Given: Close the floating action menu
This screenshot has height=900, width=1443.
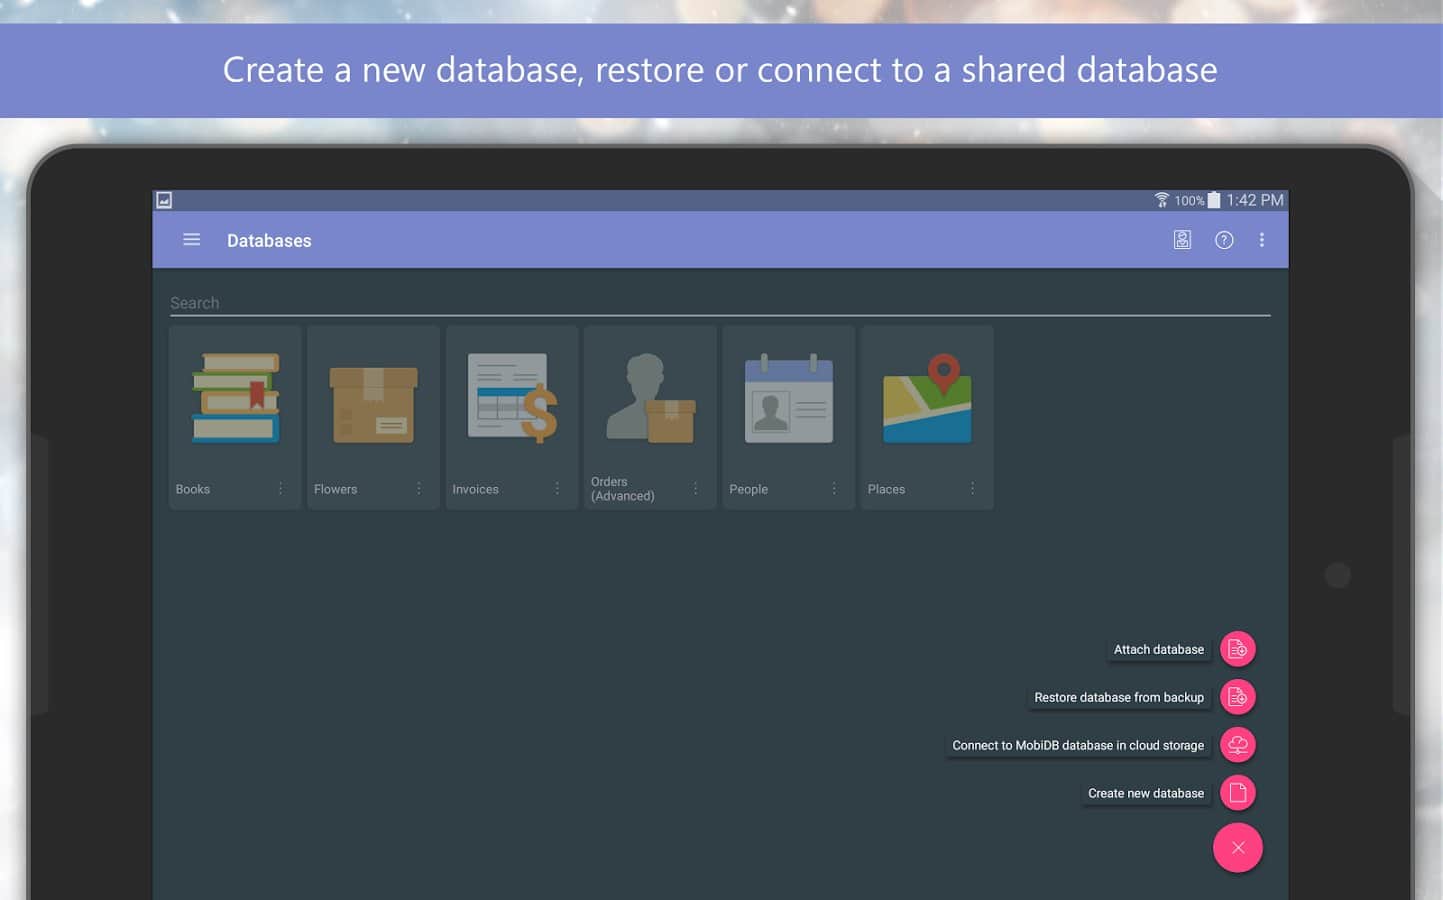Looking at the screenshot, I should point(1237,848).
